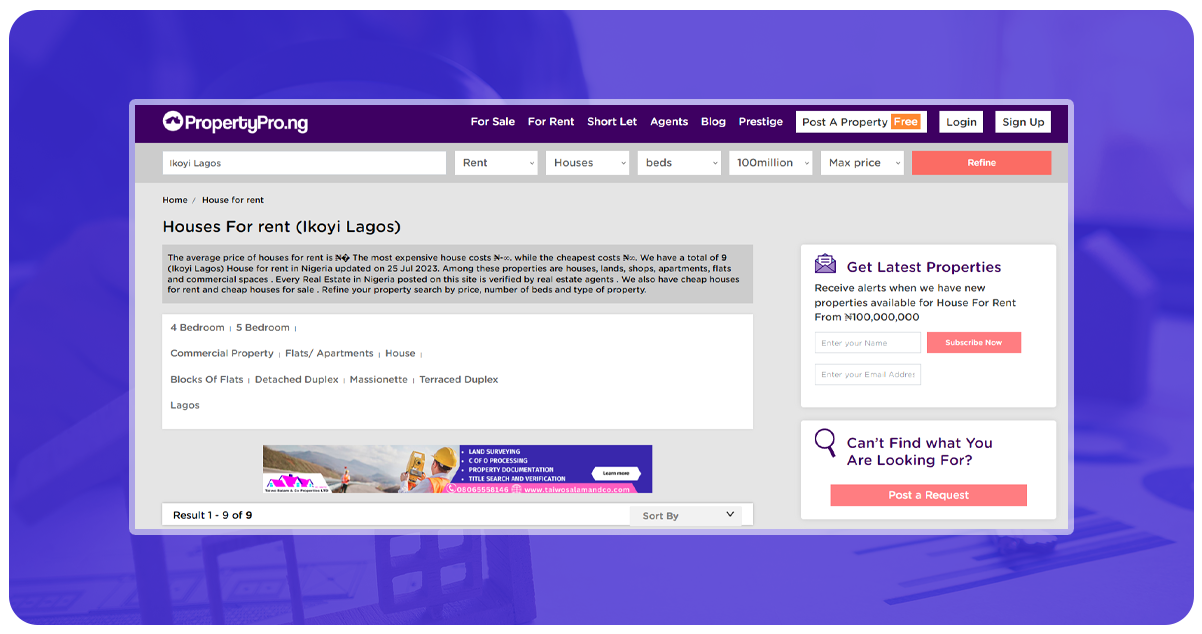The image size is (1202, 634).
Task: Go to Short Let listings
Action: click(x=612, y=122)
